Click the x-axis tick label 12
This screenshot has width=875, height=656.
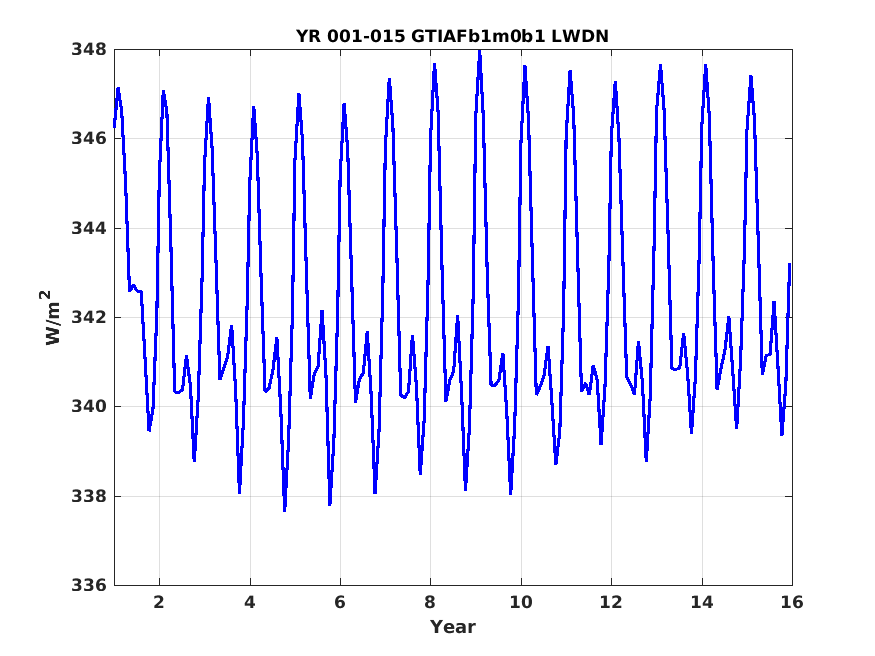(x=611, y=602)
